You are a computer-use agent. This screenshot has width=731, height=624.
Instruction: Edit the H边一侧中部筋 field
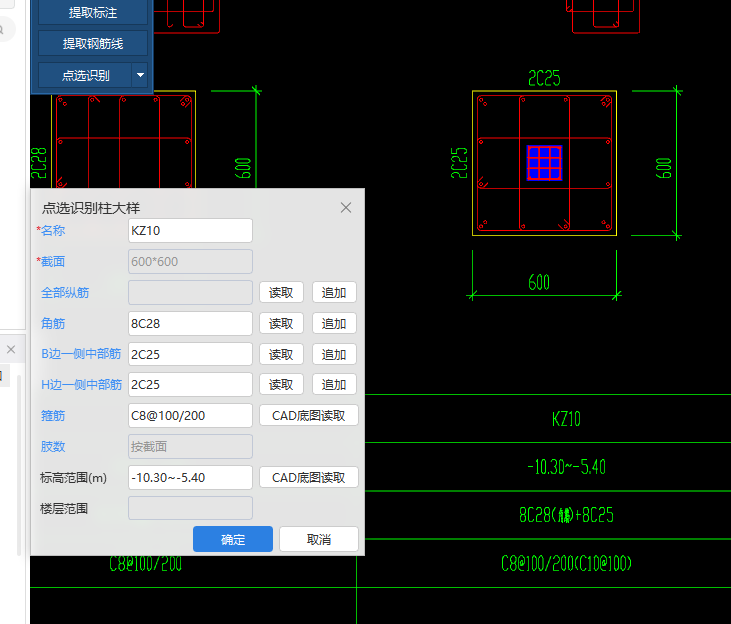(190, 384)
